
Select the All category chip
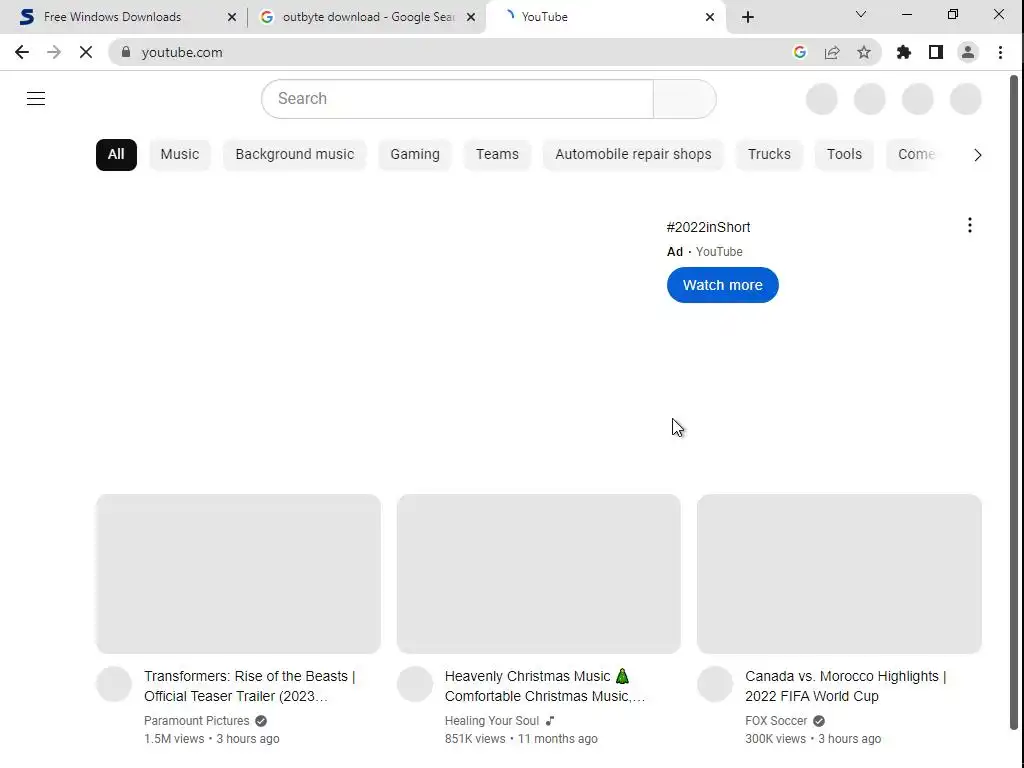pyautogui.click(x=116, y=155)
